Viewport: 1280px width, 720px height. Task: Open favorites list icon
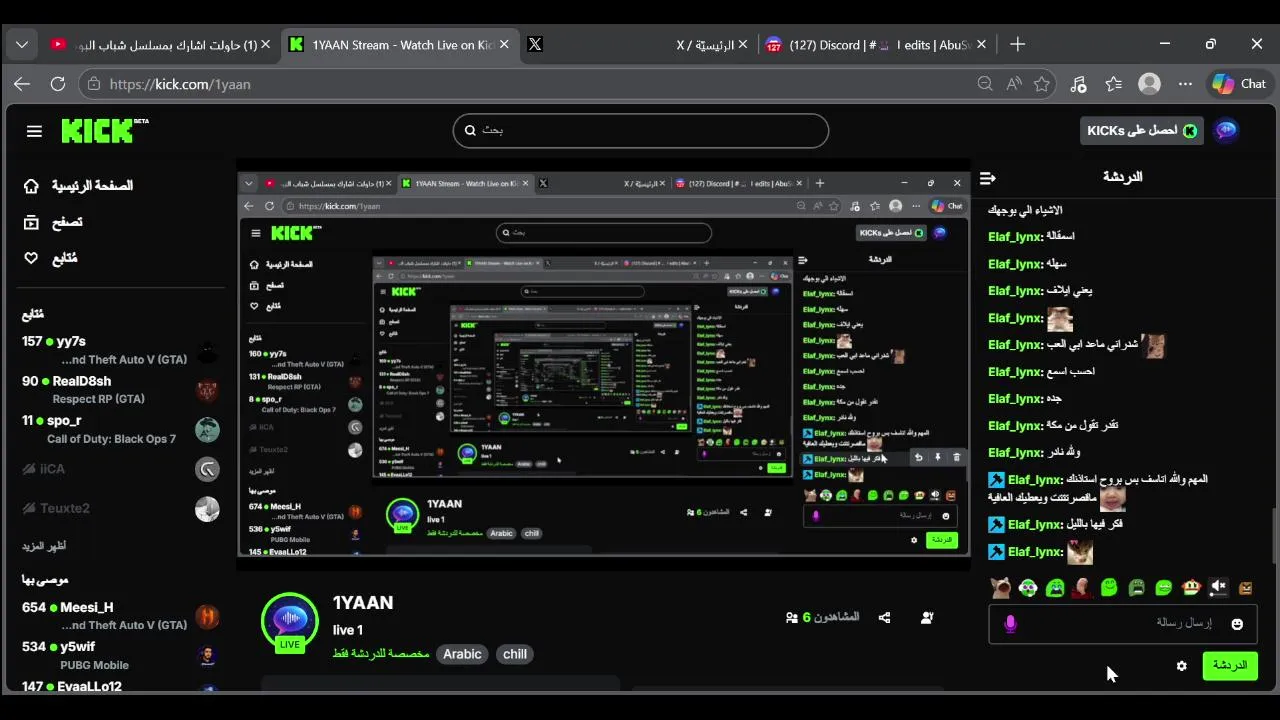point(1114,84)
